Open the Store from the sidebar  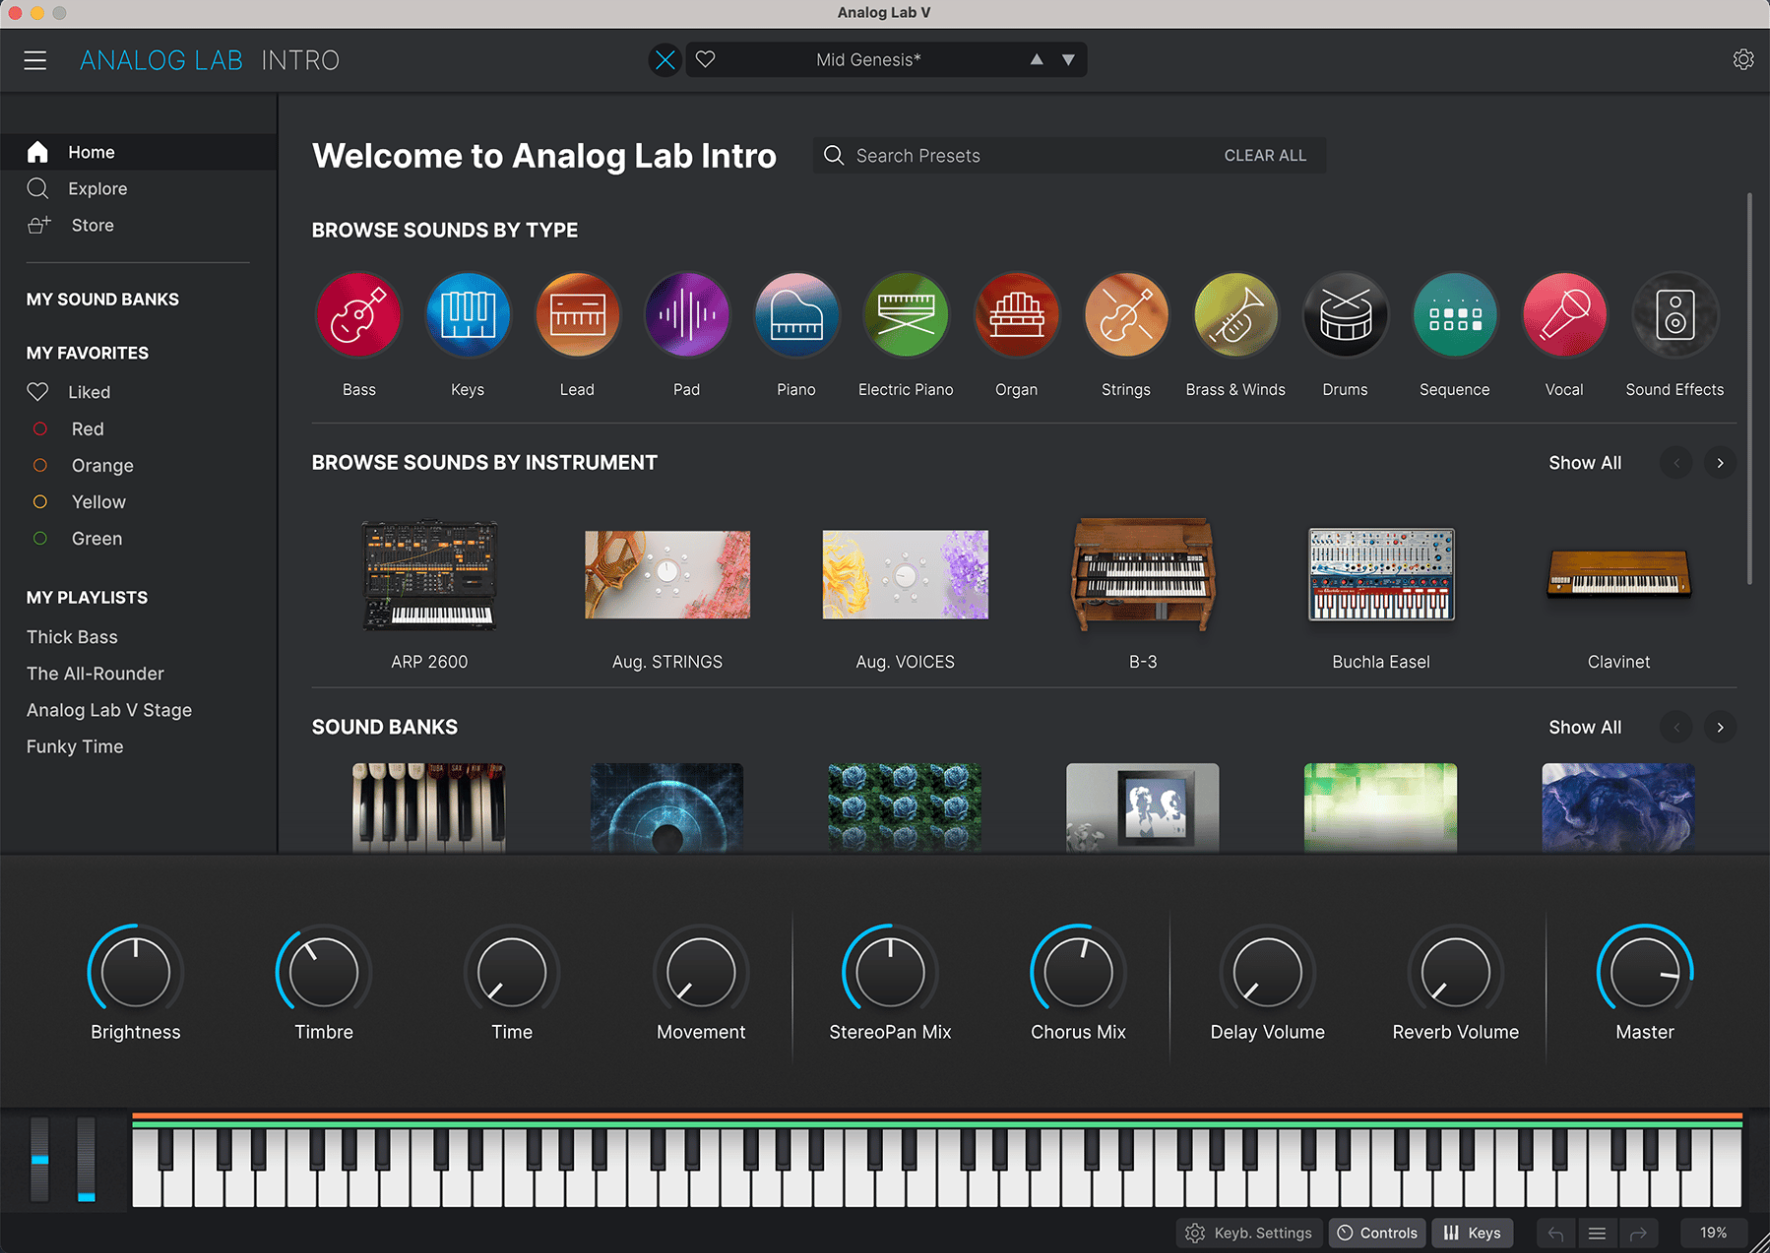pyautogui.click(x=92, y=225)
